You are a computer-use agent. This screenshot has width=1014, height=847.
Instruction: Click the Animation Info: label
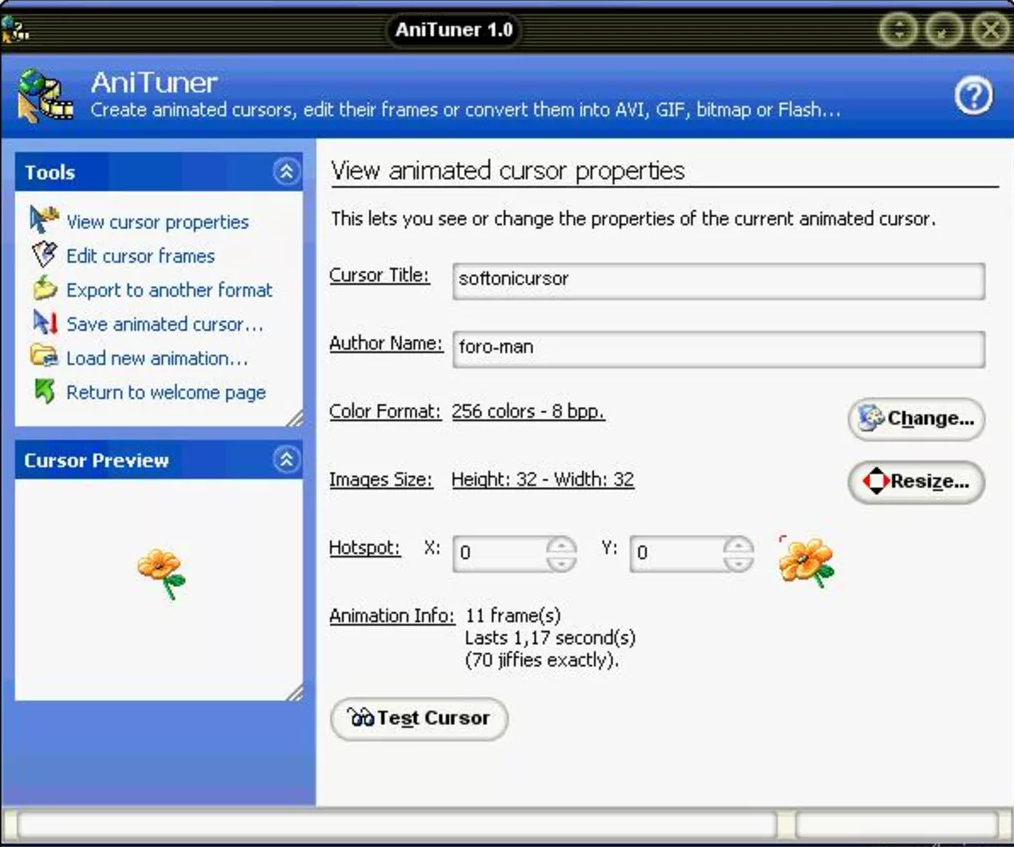click(392, 616)
